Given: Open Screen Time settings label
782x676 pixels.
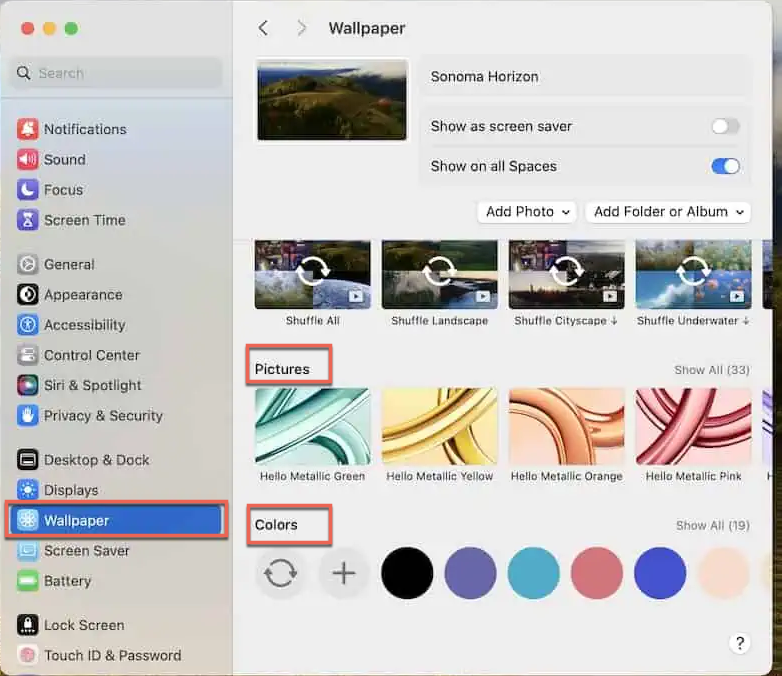Looking at the screenshot, I should pos(85,220).
